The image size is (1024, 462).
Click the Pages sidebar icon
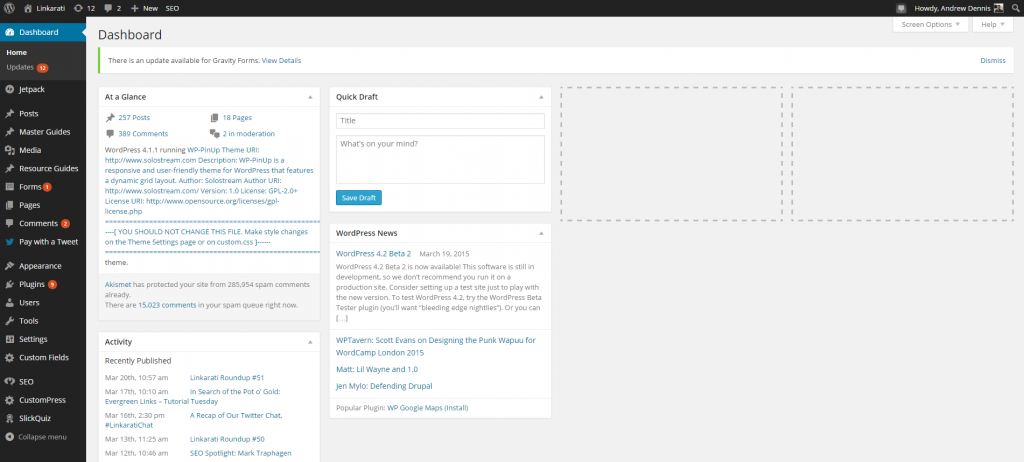[10, 205]
